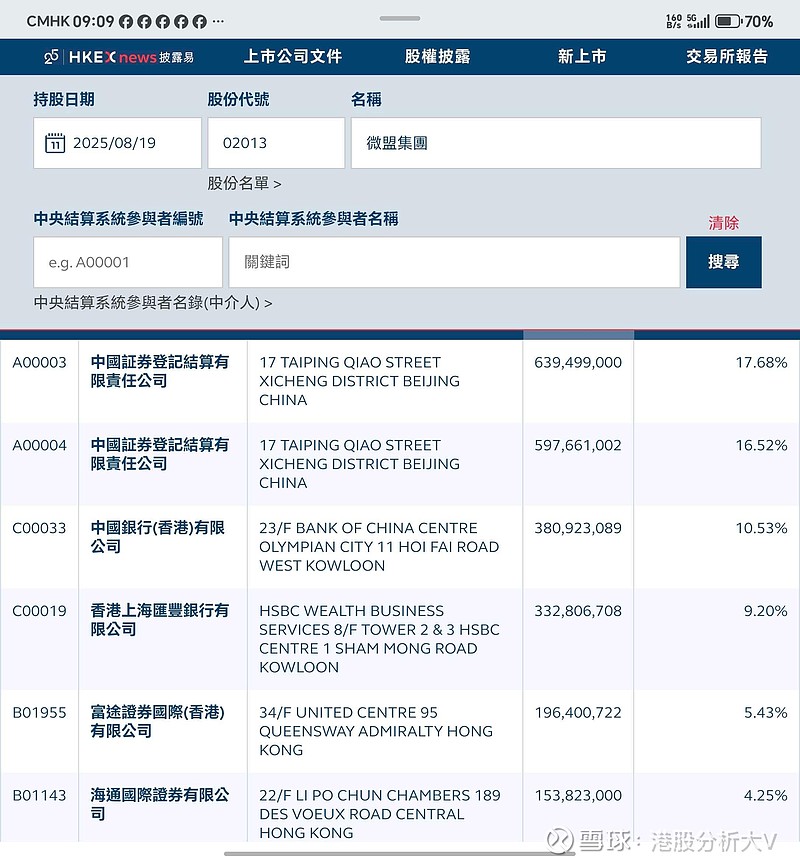Start the search with the 搜尋 button
The width and height of the screenshot is (800, 866).
point(724,262)
